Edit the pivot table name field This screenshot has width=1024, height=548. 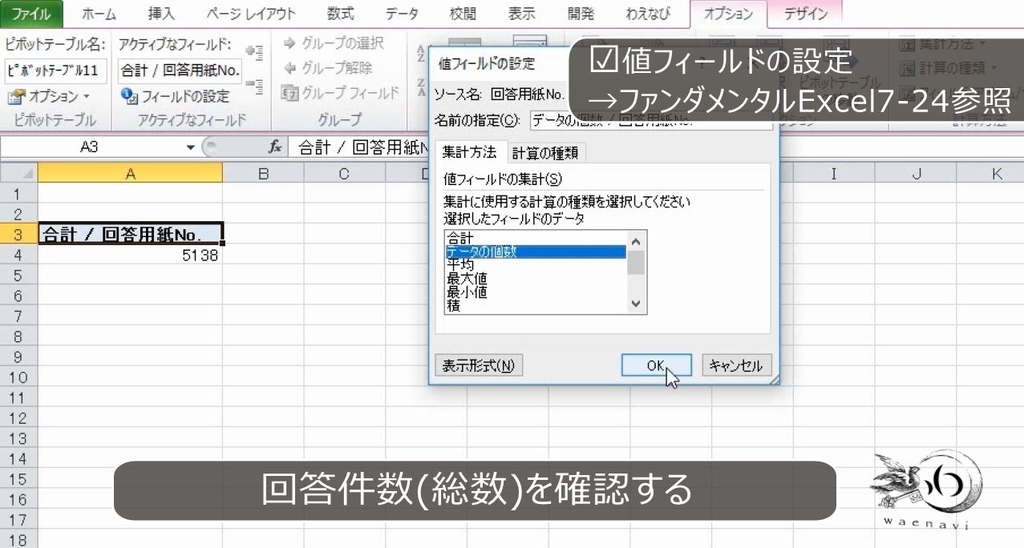click(x=55, y=71)
